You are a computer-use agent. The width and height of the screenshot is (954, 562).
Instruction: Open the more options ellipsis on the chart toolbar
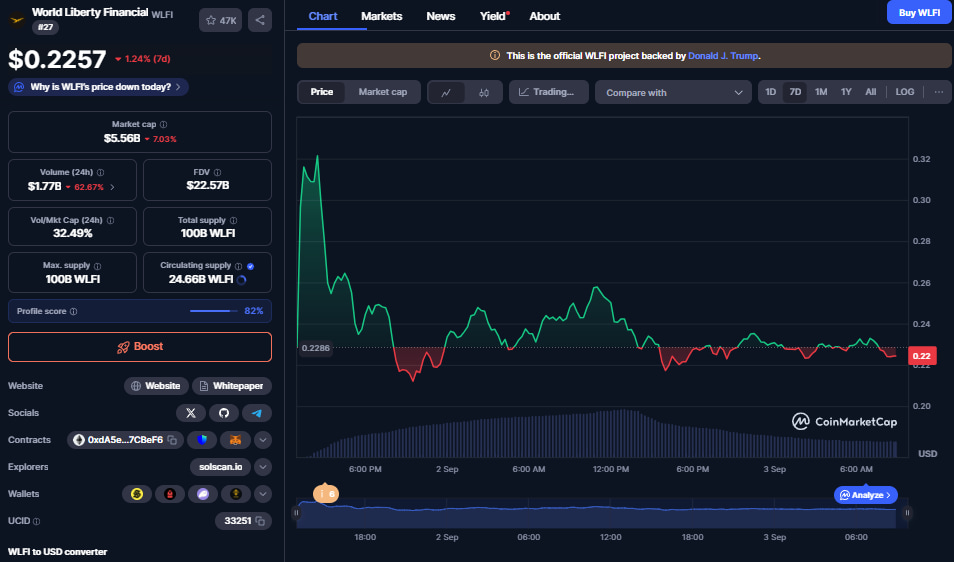pos(939,92)
